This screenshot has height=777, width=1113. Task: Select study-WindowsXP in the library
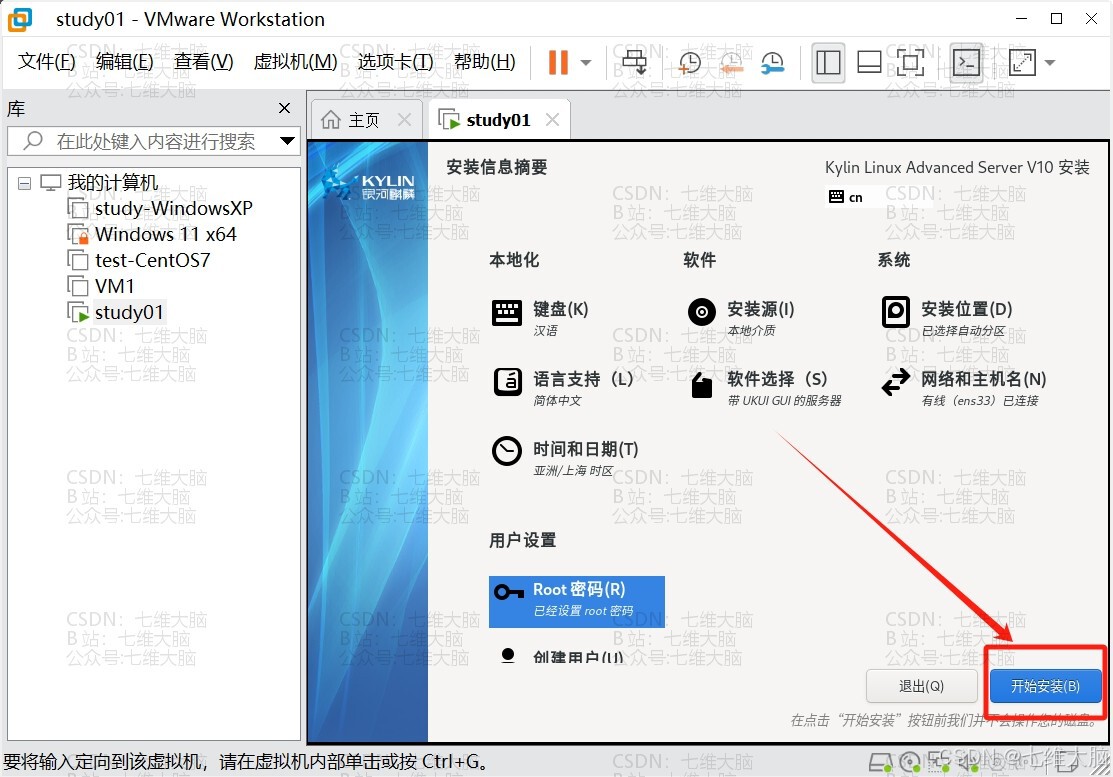pyautogui.click(x=174, y=208)
